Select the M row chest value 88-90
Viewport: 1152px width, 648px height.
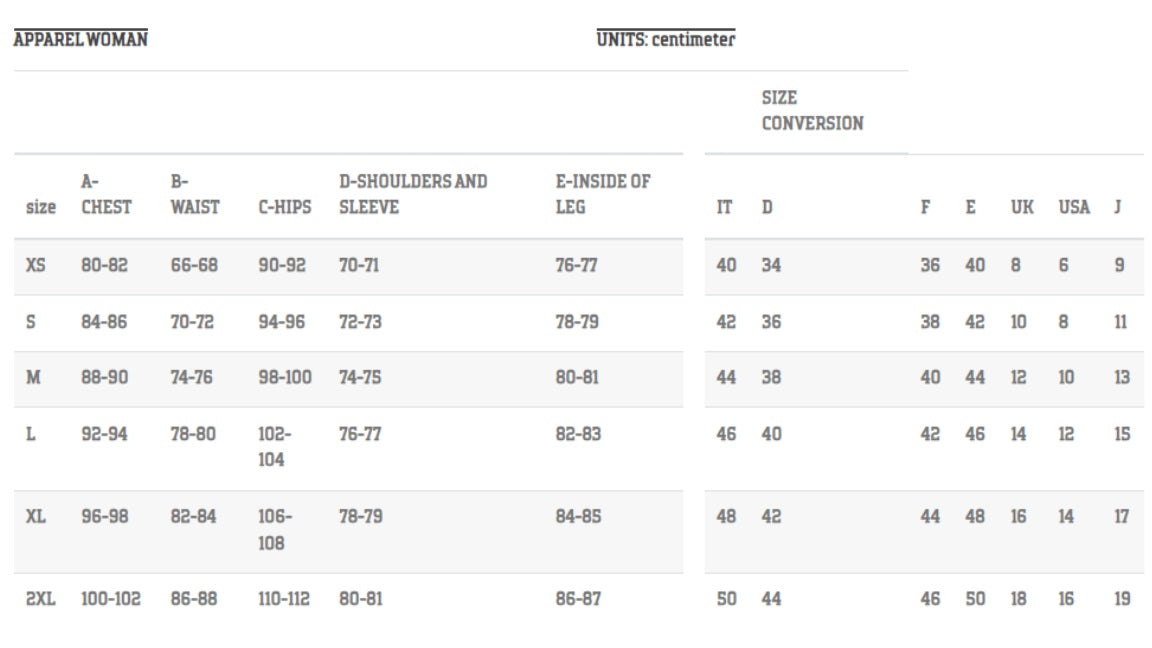(x=104, y=378)
